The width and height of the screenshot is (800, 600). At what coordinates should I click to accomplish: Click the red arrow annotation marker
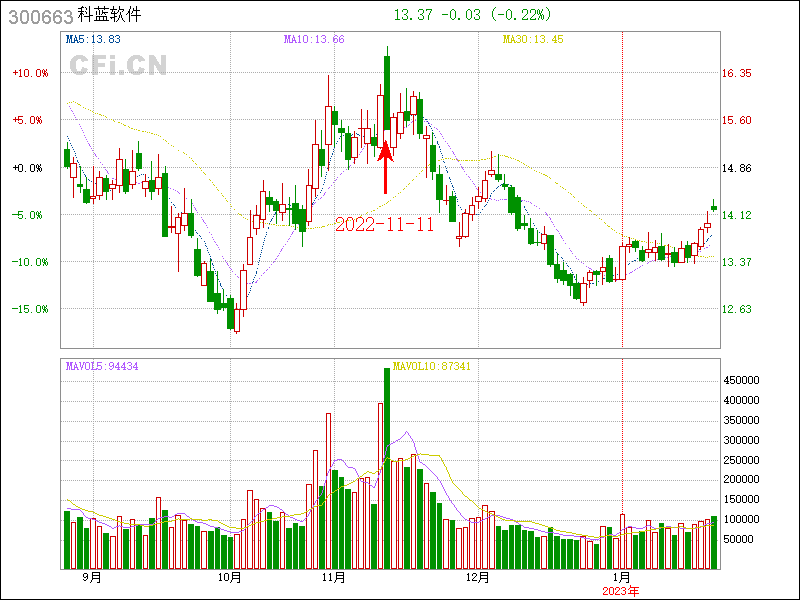pyautogui.click(x=386, y=166)
